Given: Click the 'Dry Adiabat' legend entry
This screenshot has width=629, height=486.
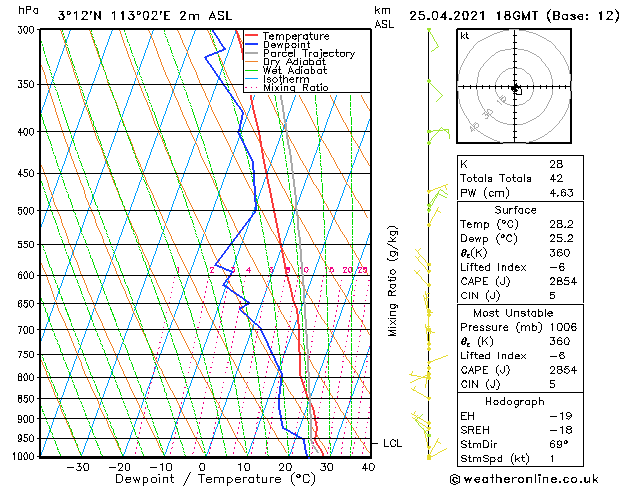Looking at the screenshot, I should [x=294, y=62].
